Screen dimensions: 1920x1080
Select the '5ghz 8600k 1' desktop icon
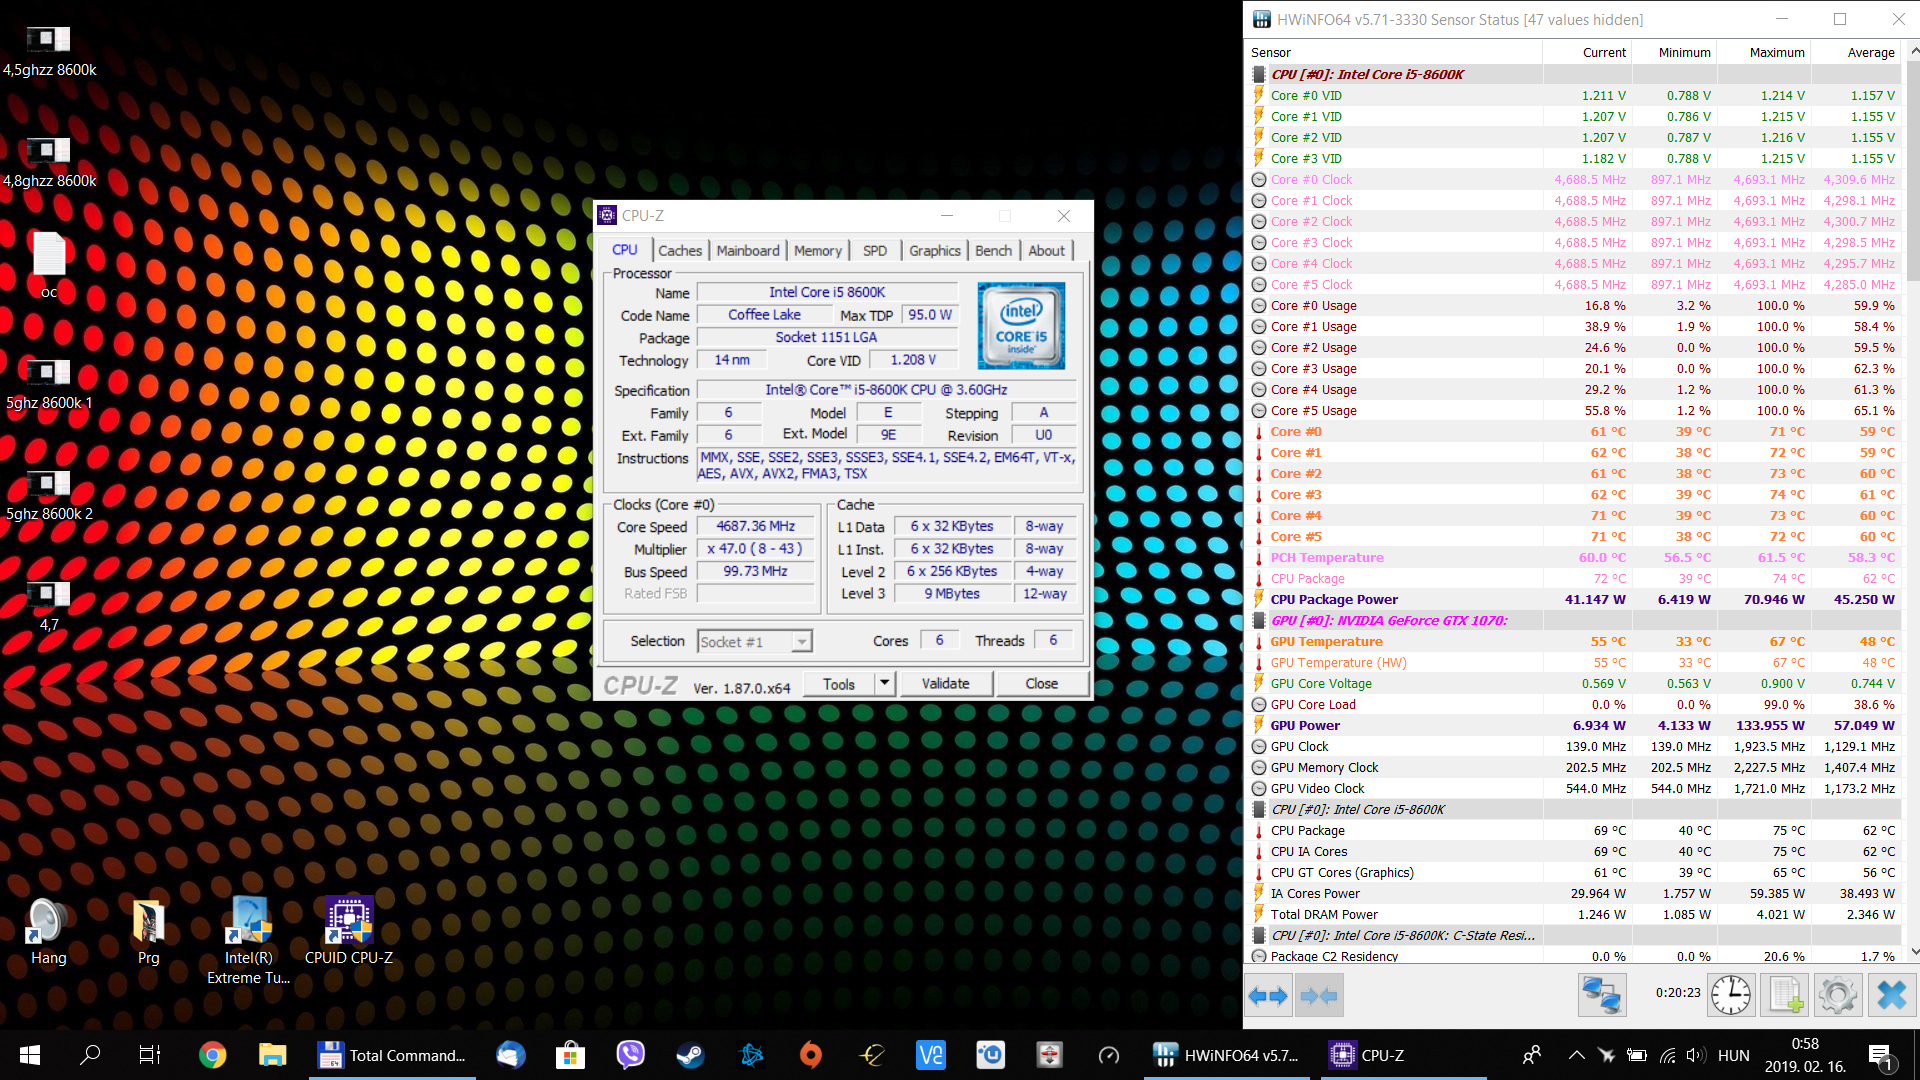pyautogui.click(x=49, y=384)
